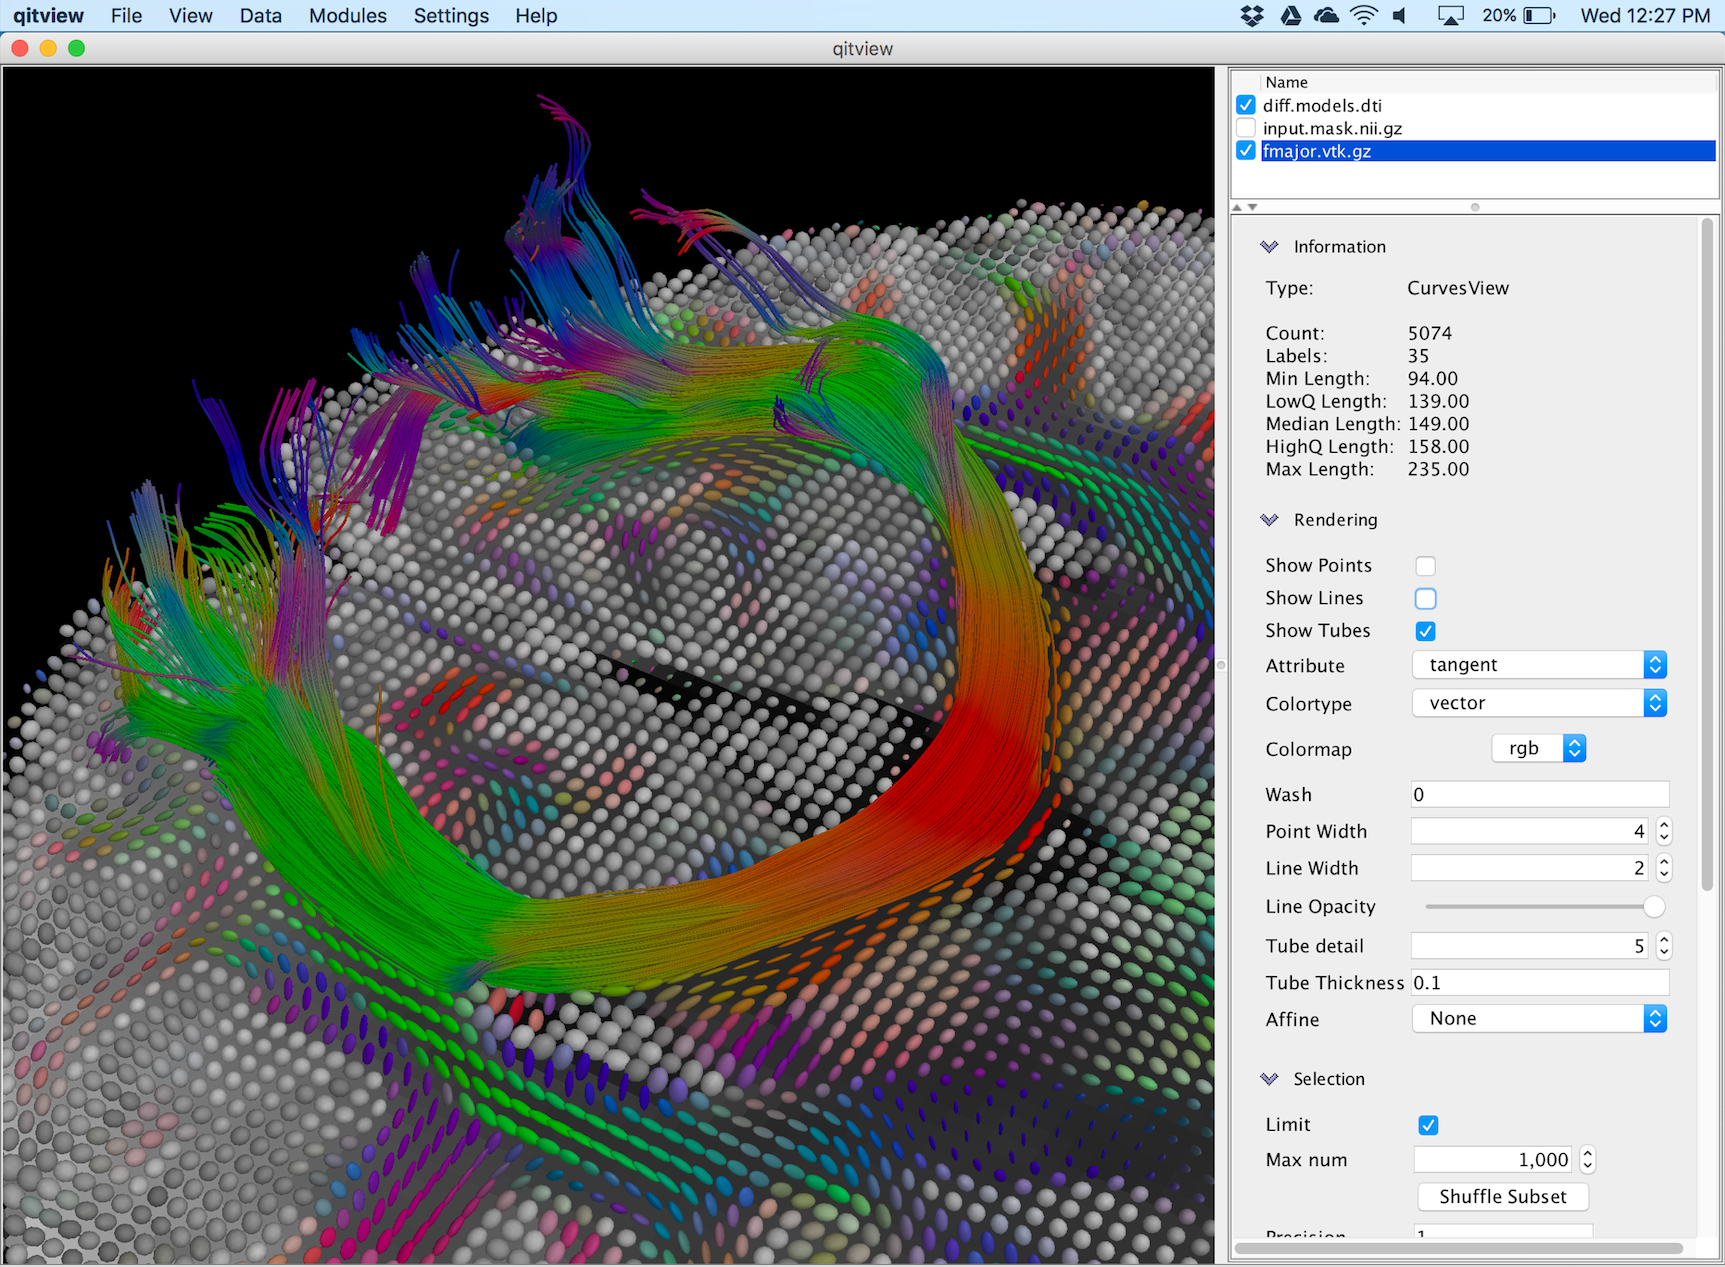Open the Wi-Fi status menu
This screenshot has width=1725, height=1267.
[1363, 16]
